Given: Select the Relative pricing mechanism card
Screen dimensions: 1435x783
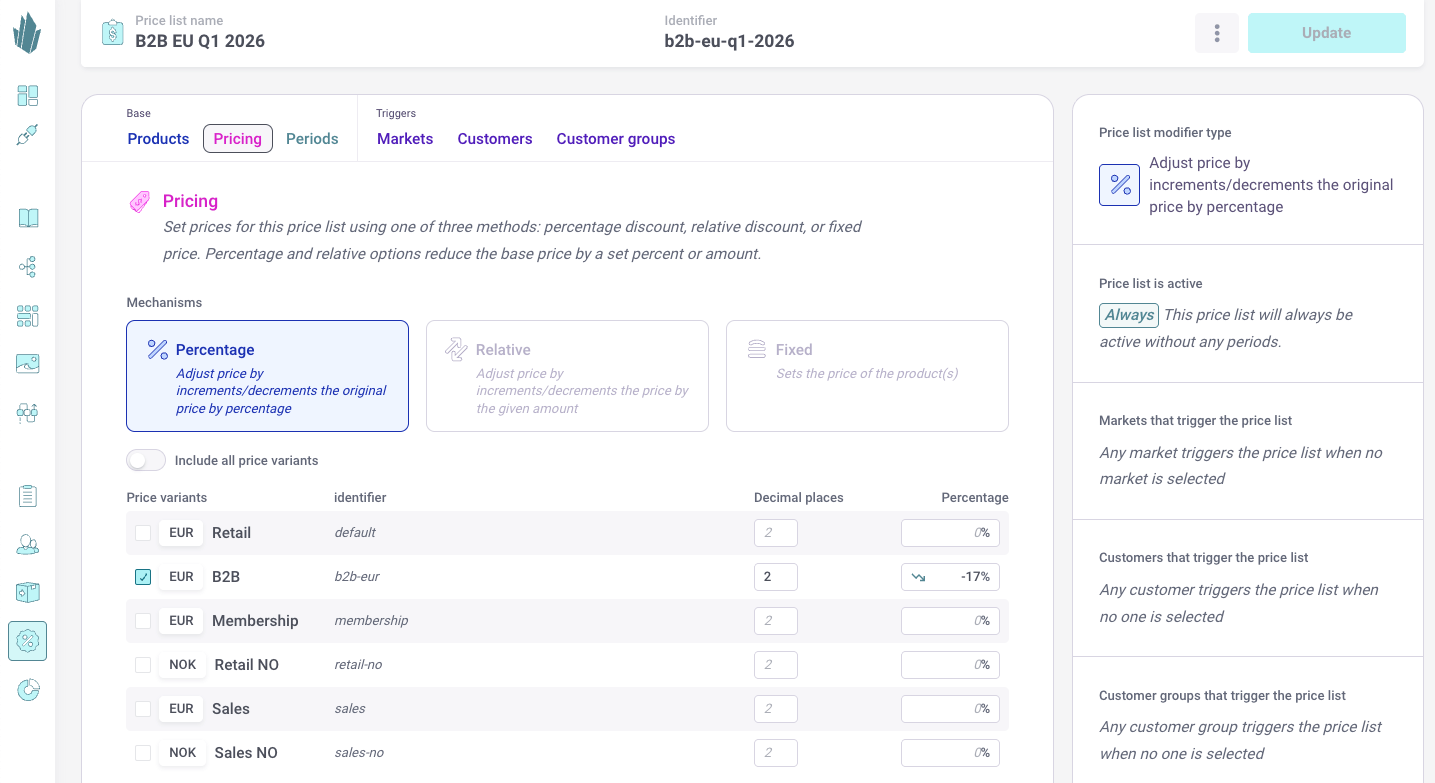Looking at the screenshot, I should [x=567, y=376].
